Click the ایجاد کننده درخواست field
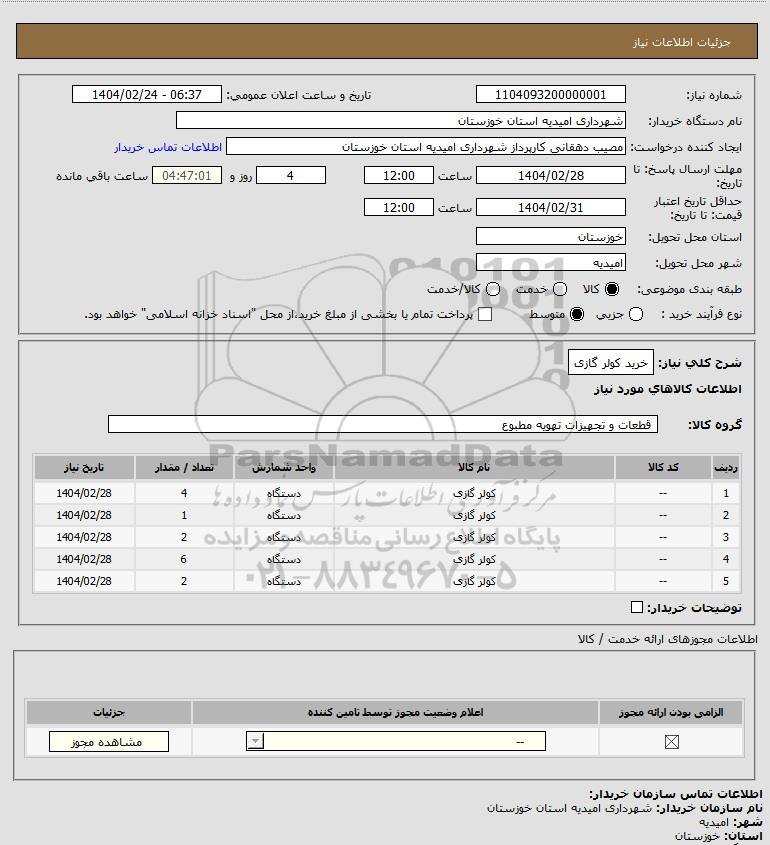Image resolution: width=770 pixels, height=845 pixels. click(x=426, y=147)
